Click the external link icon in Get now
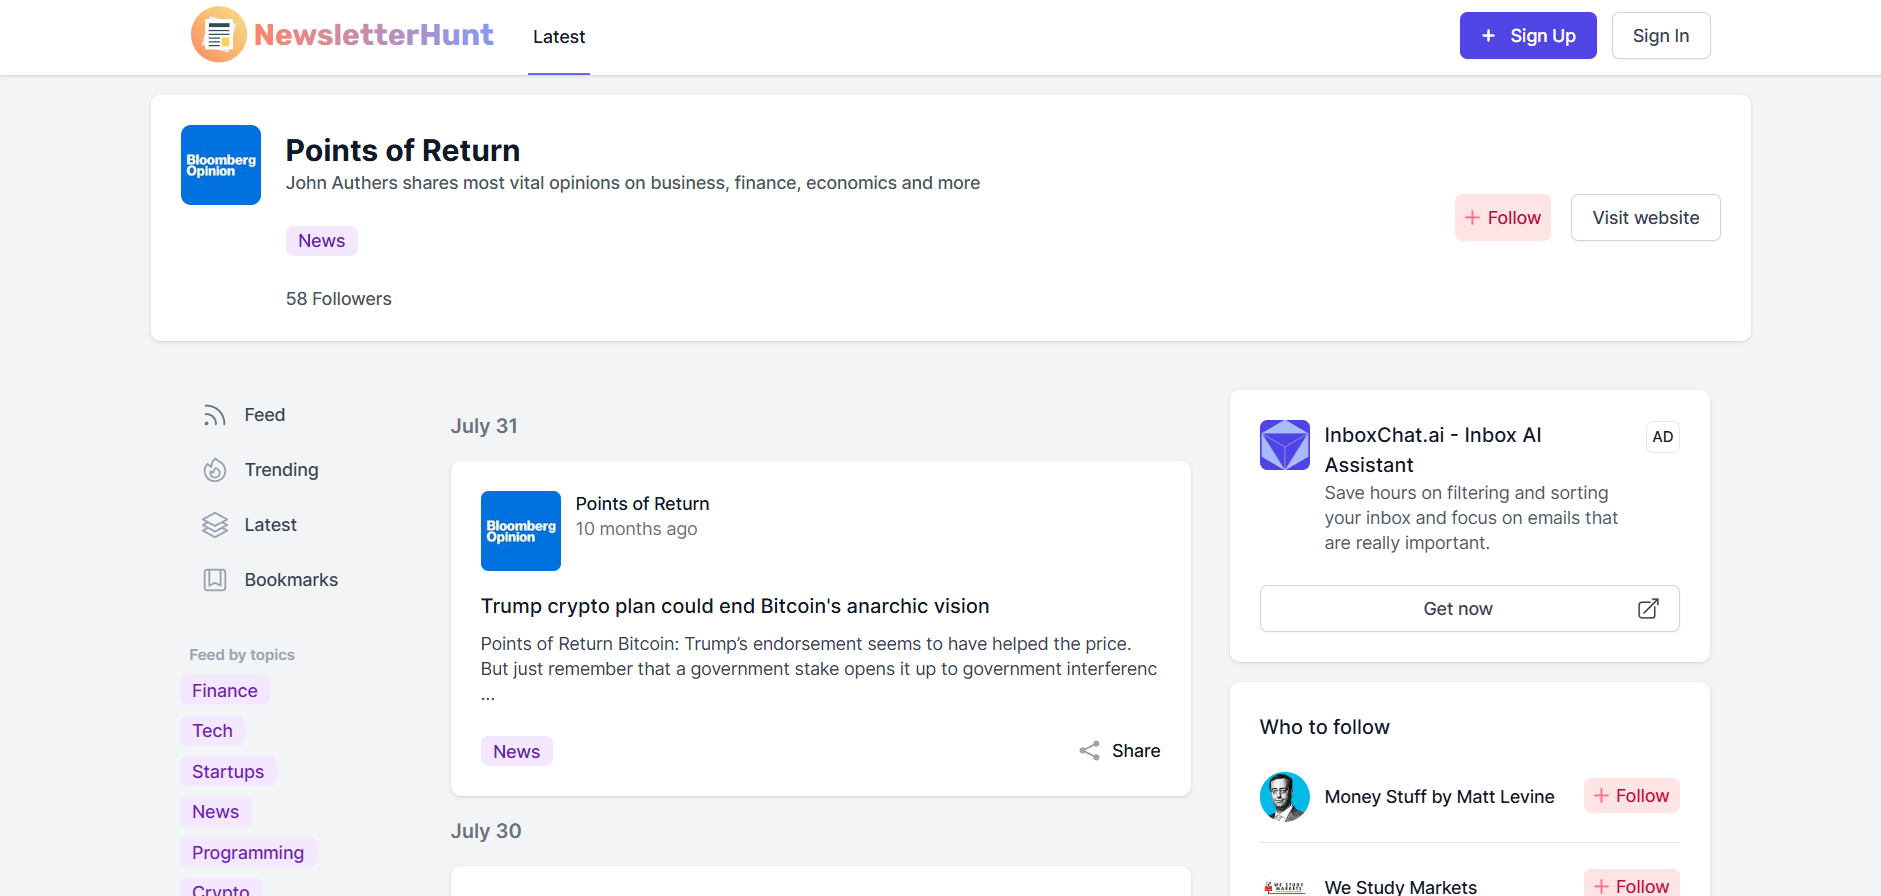 1648,609
